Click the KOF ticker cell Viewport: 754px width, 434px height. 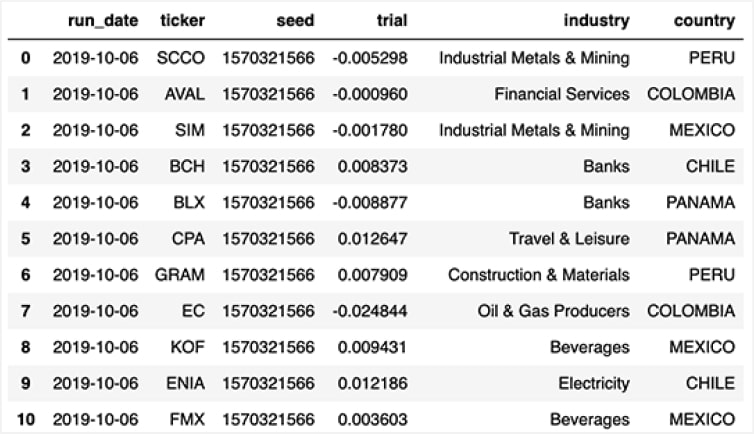coord(186,346)
